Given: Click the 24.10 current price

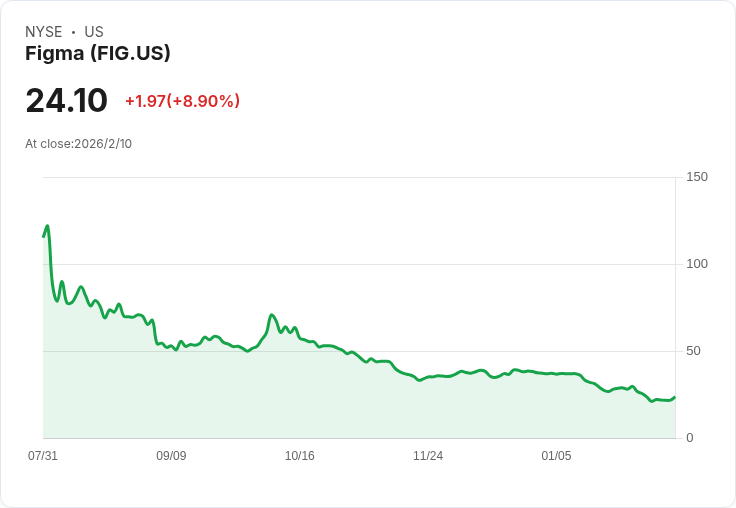Looking at the screenshot, I should point(66,101).
